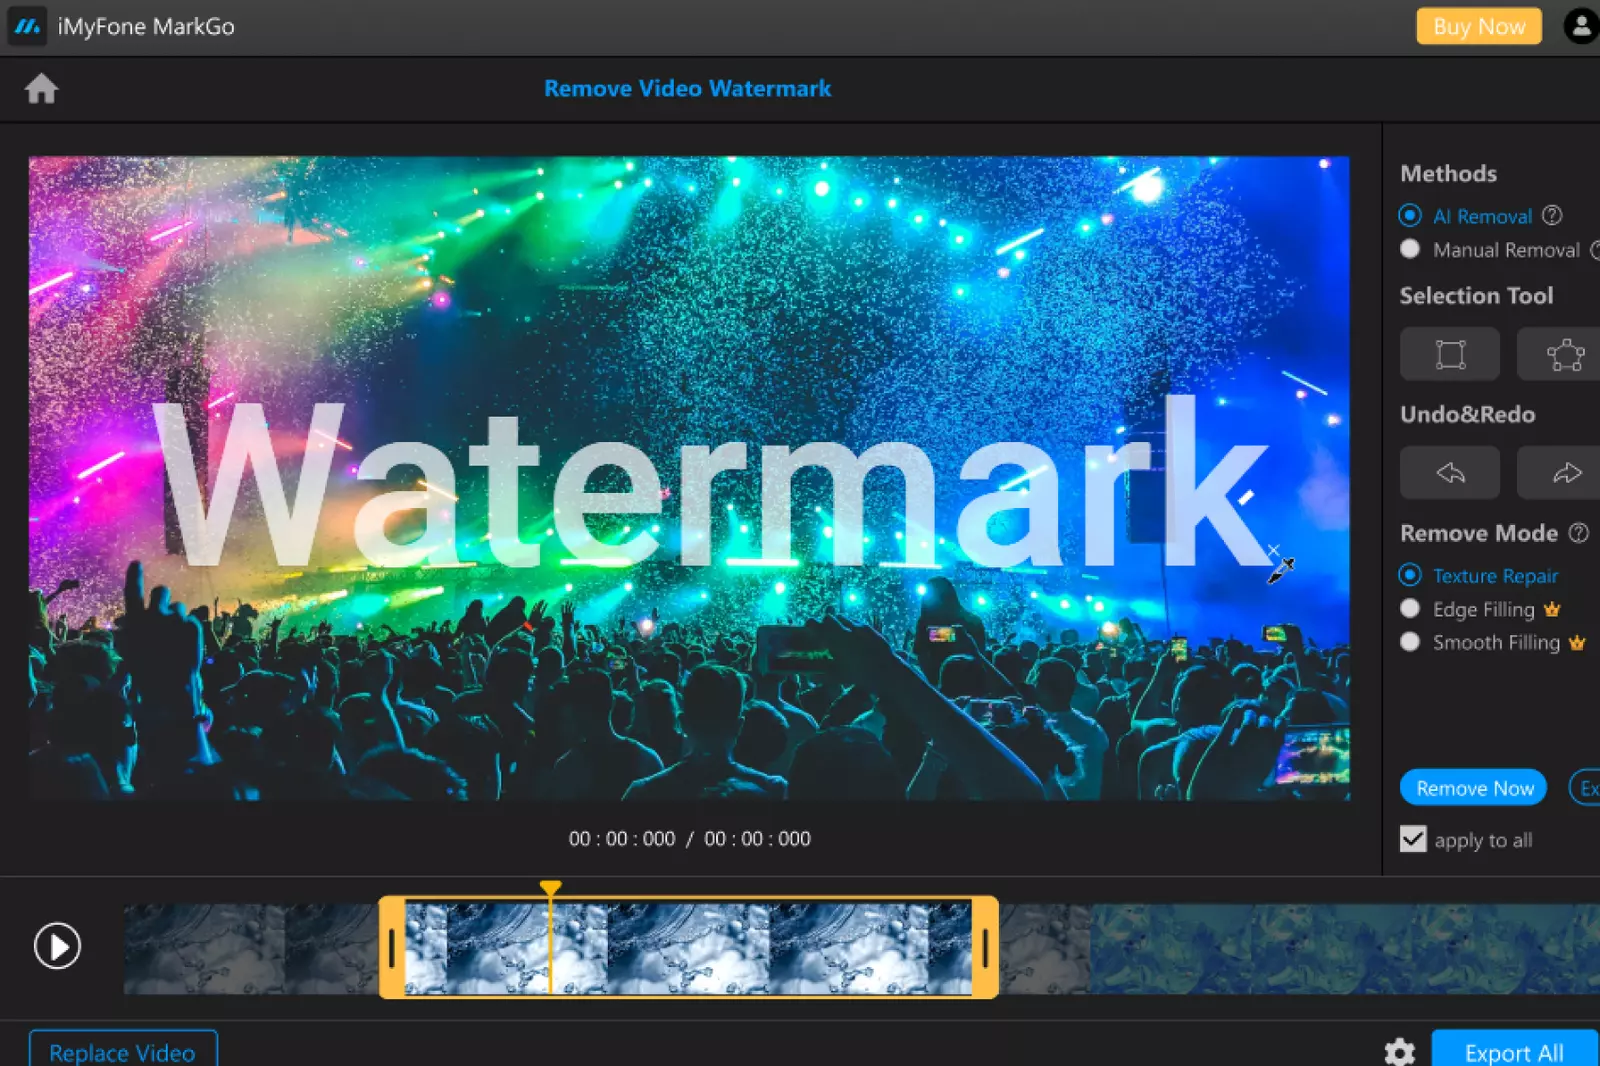Click the crown icon beside Smooth Filling
This screenshot has height=1066, width=1600.
1577,643
